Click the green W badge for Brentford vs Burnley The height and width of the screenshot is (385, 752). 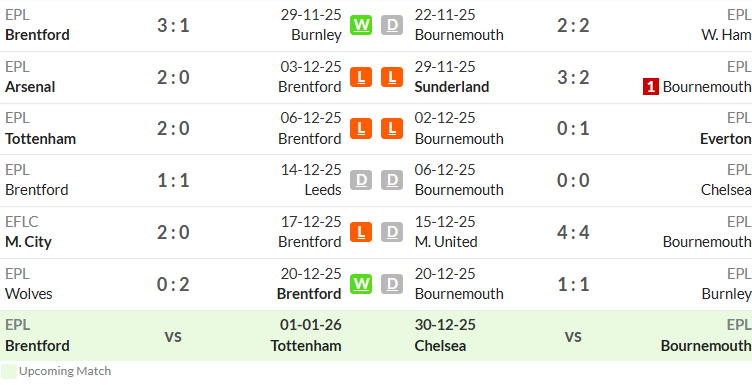pyautogui.click(x=361, y=25)
